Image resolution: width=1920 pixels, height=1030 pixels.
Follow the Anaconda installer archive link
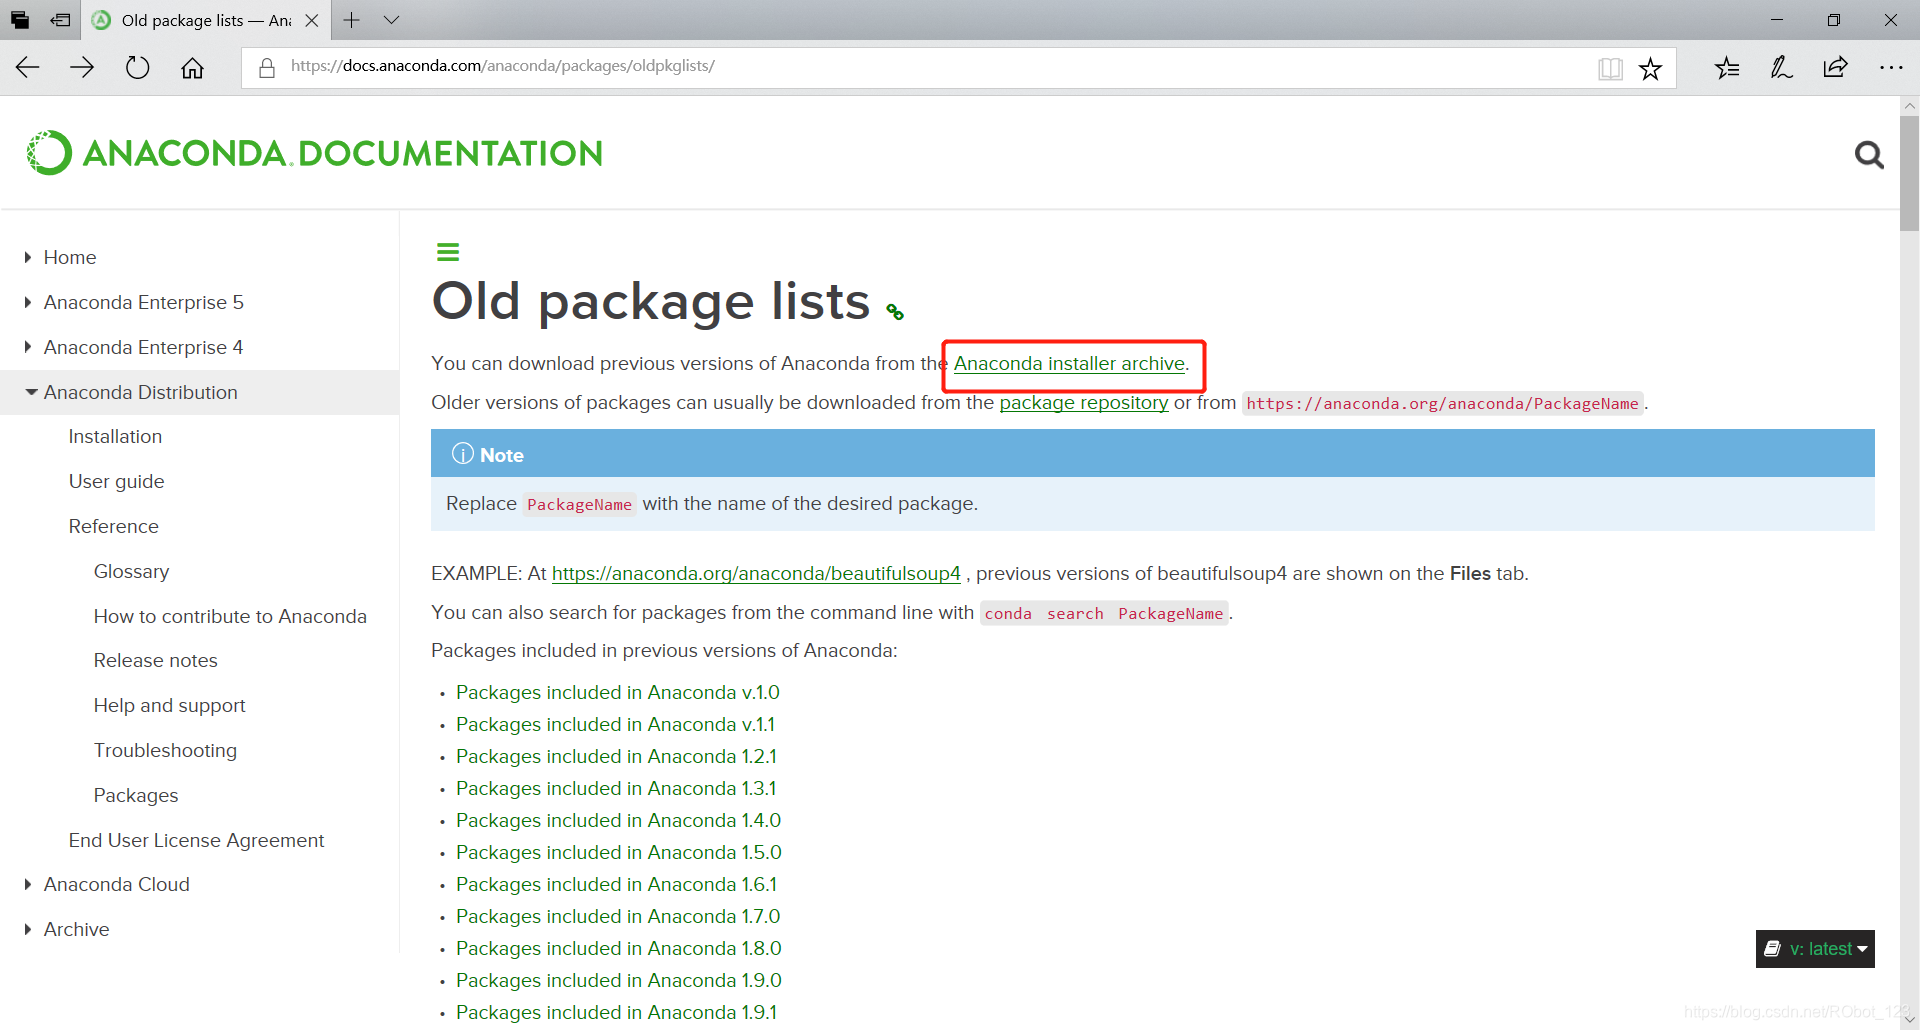(1069, 363)
